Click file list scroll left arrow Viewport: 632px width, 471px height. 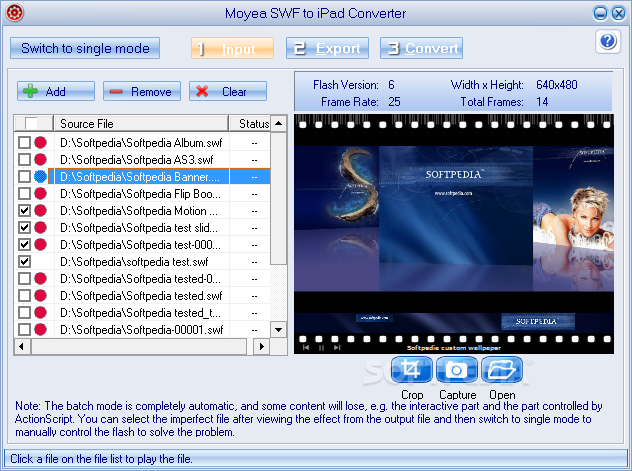pyautogui.click(x=22, y=346)
